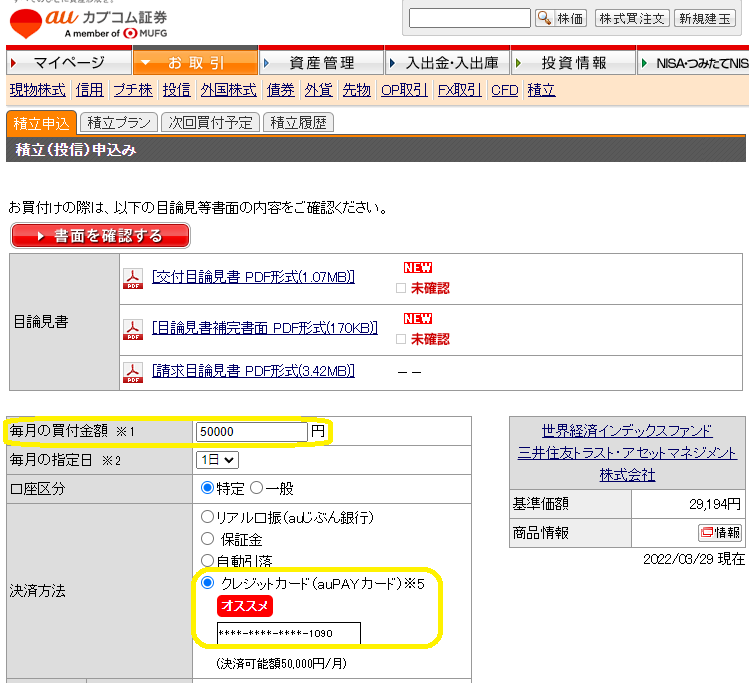Click the 書面を確認する red button

coord(100,235)
